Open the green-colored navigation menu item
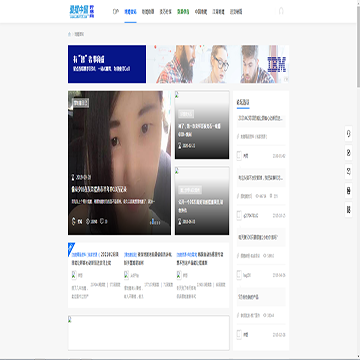The height and width of the screenshot is (360, 360). 183,12
